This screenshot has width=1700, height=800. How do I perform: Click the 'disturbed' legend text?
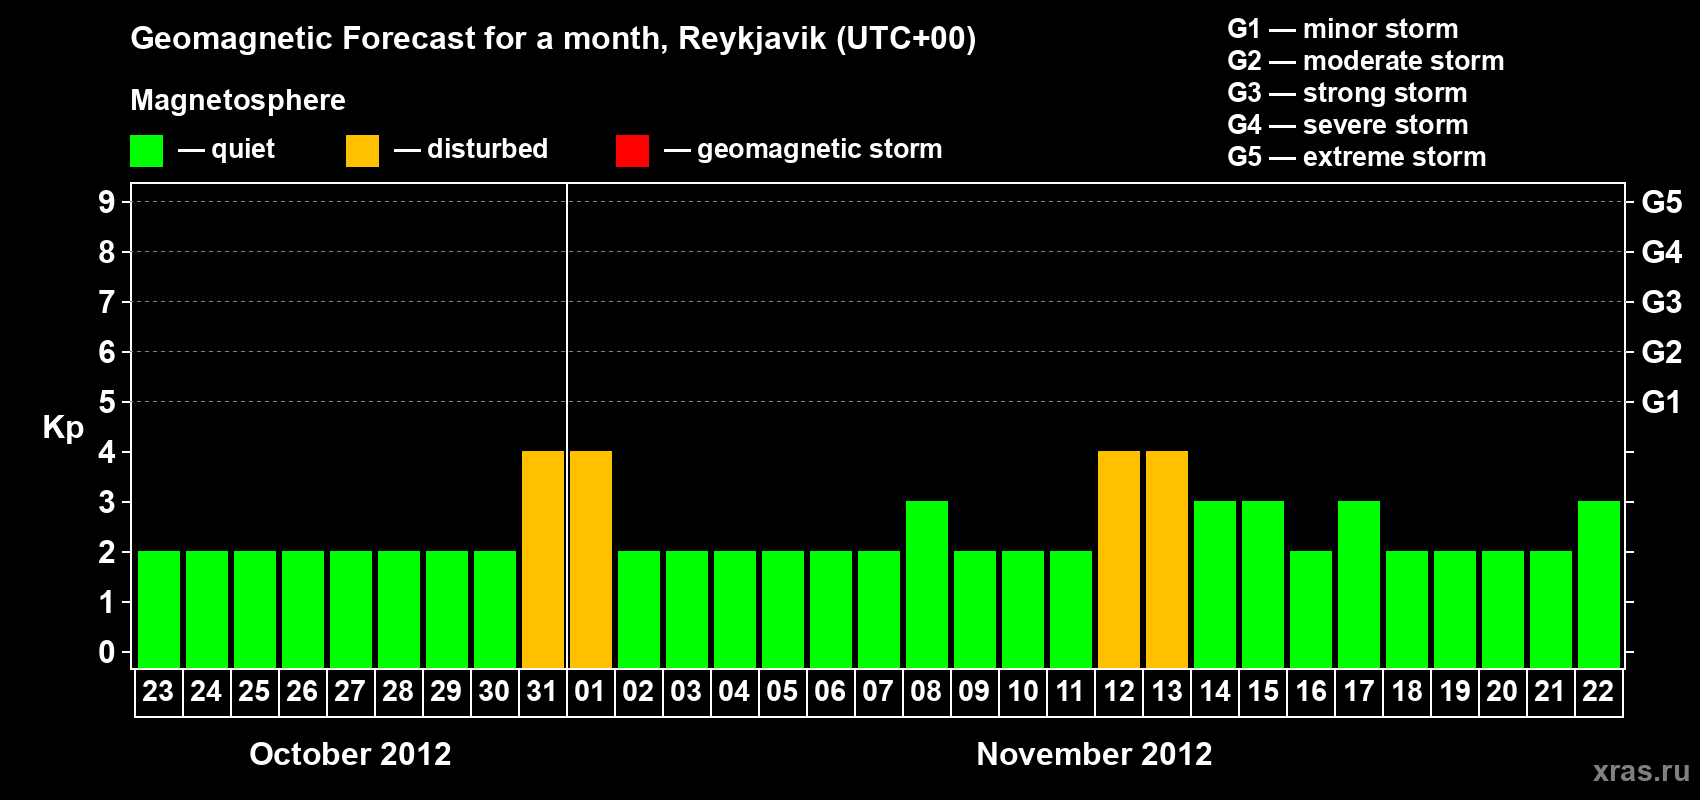[x=488, y=149]
